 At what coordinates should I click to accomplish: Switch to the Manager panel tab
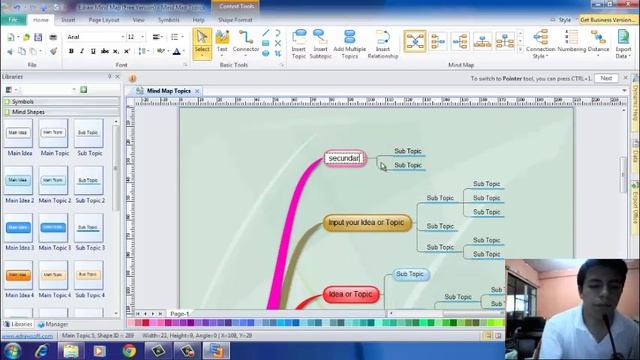(53, 324)
